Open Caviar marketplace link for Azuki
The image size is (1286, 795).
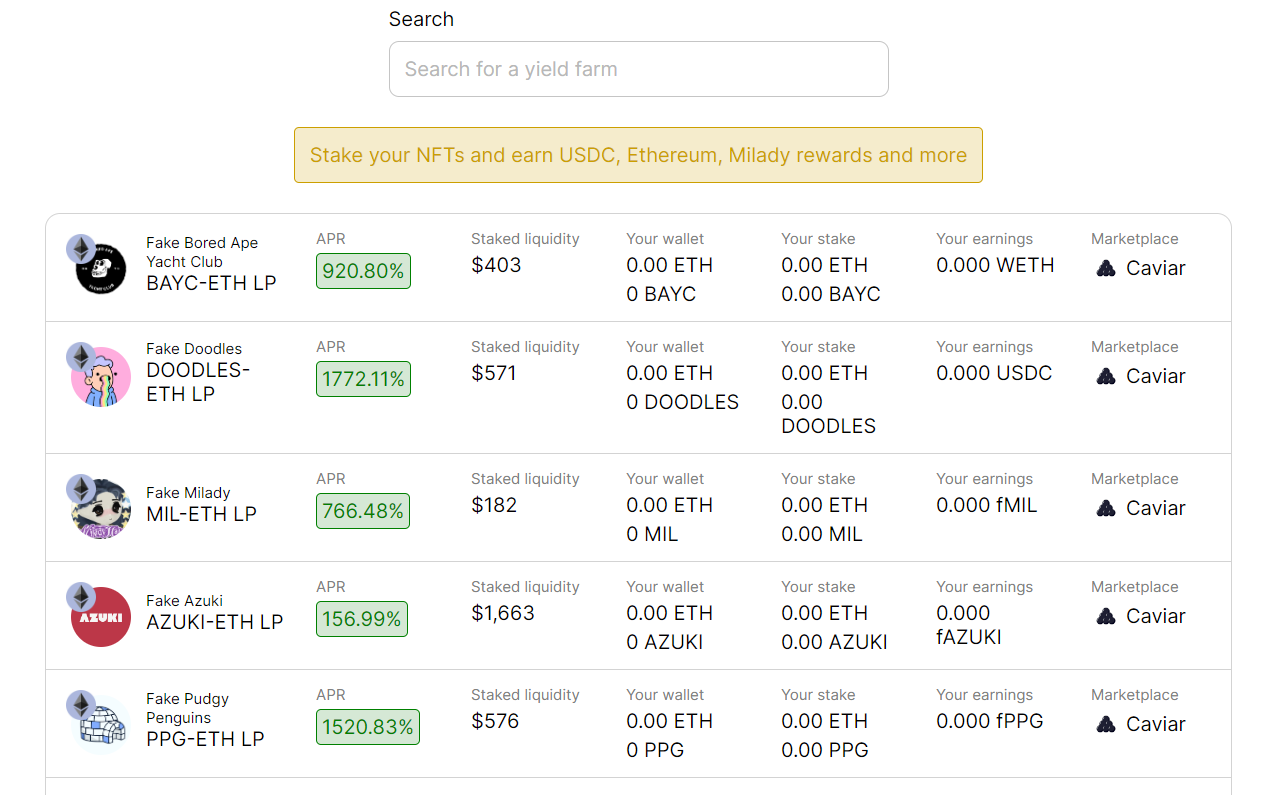point(1141,616)
